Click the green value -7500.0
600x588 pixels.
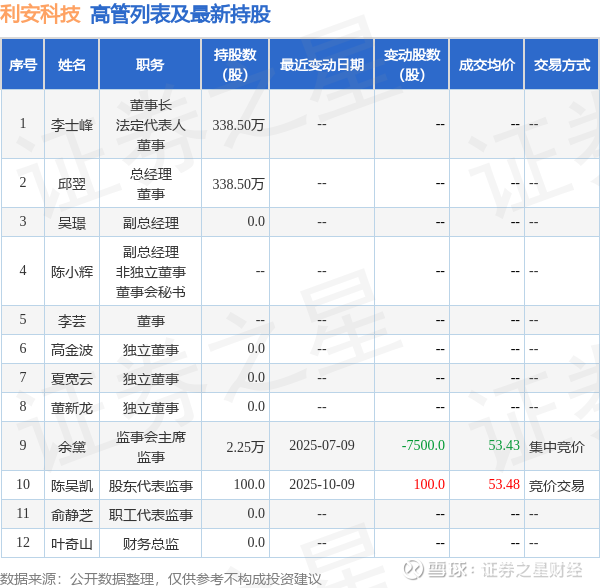point(423,445)
